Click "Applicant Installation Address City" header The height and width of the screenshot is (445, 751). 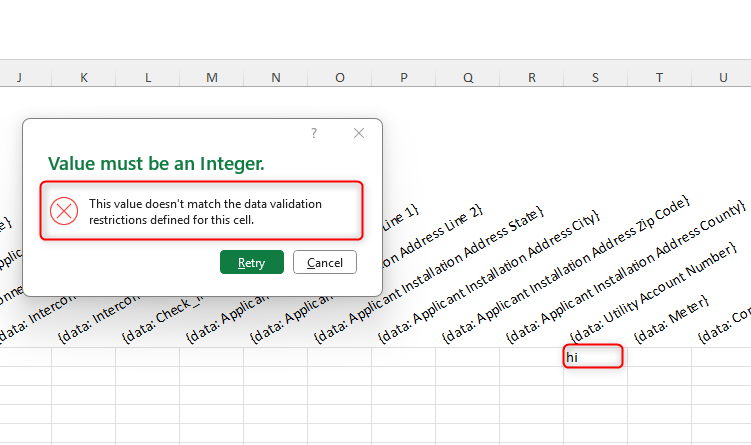489,276
